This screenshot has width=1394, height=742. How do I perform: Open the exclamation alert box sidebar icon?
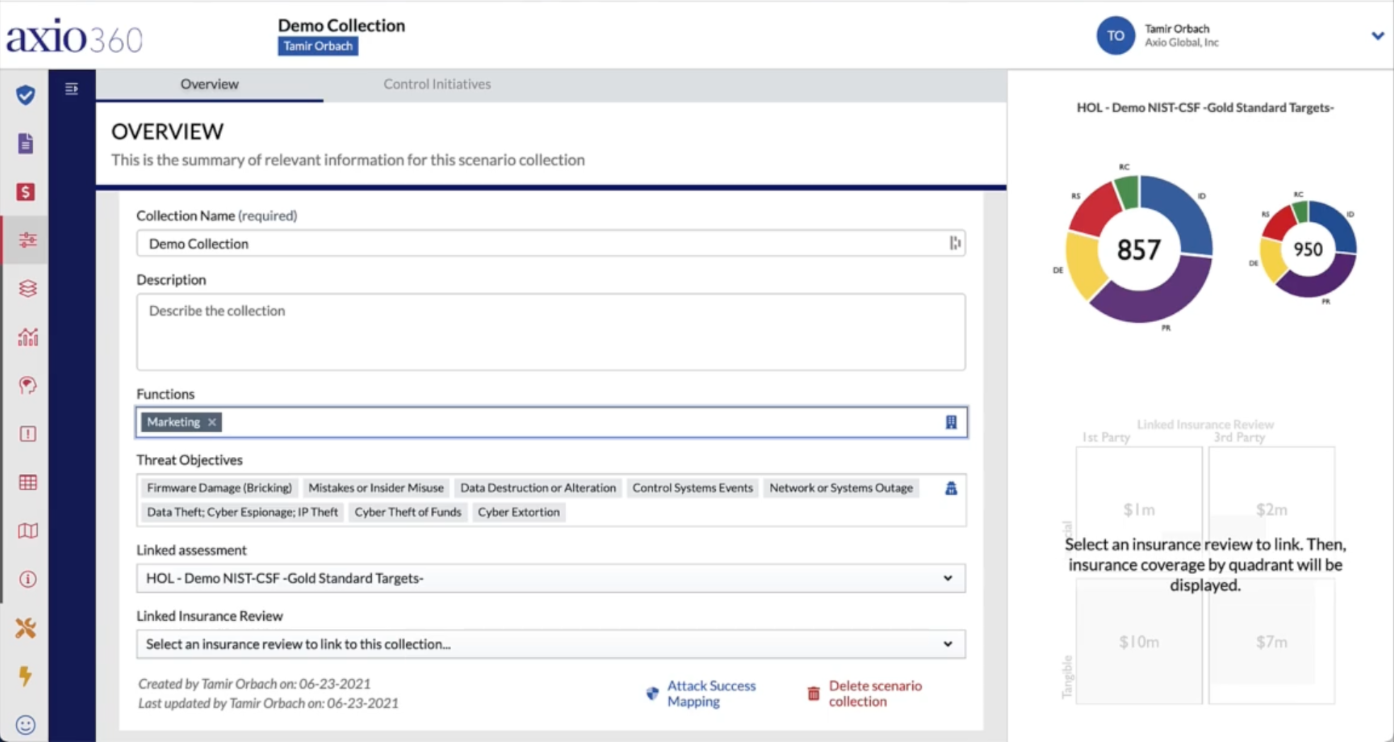pyautogui.click(x=27, y=433)
